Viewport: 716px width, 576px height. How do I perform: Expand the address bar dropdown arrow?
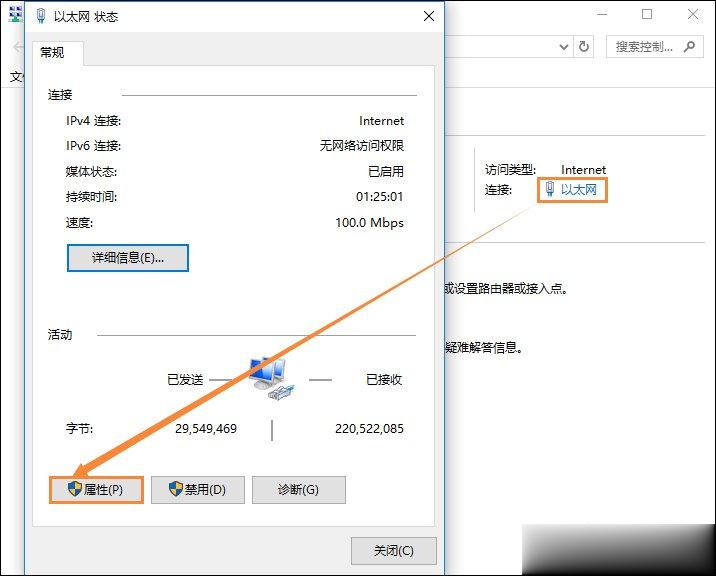pos(564,47)
